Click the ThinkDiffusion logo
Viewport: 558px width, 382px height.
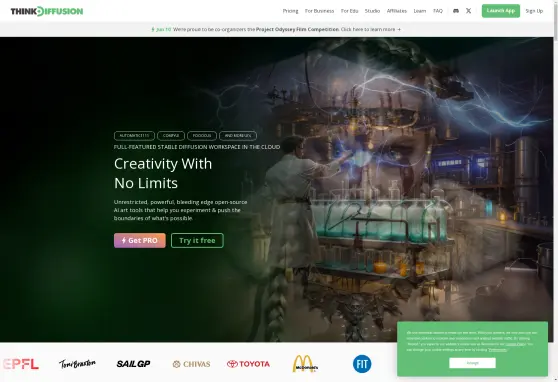pyautogui.click(x=47, y=11)
